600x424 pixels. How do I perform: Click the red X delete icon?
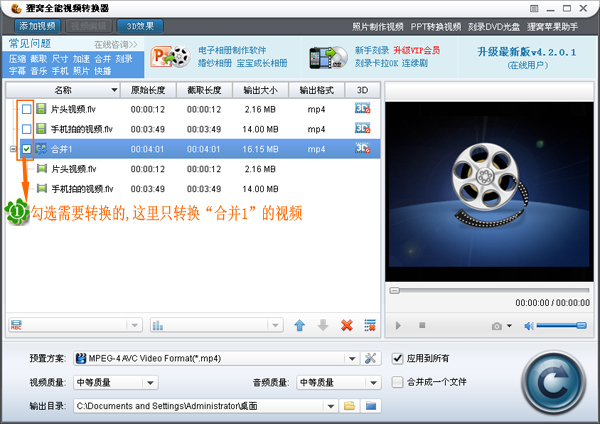(347, 326)
